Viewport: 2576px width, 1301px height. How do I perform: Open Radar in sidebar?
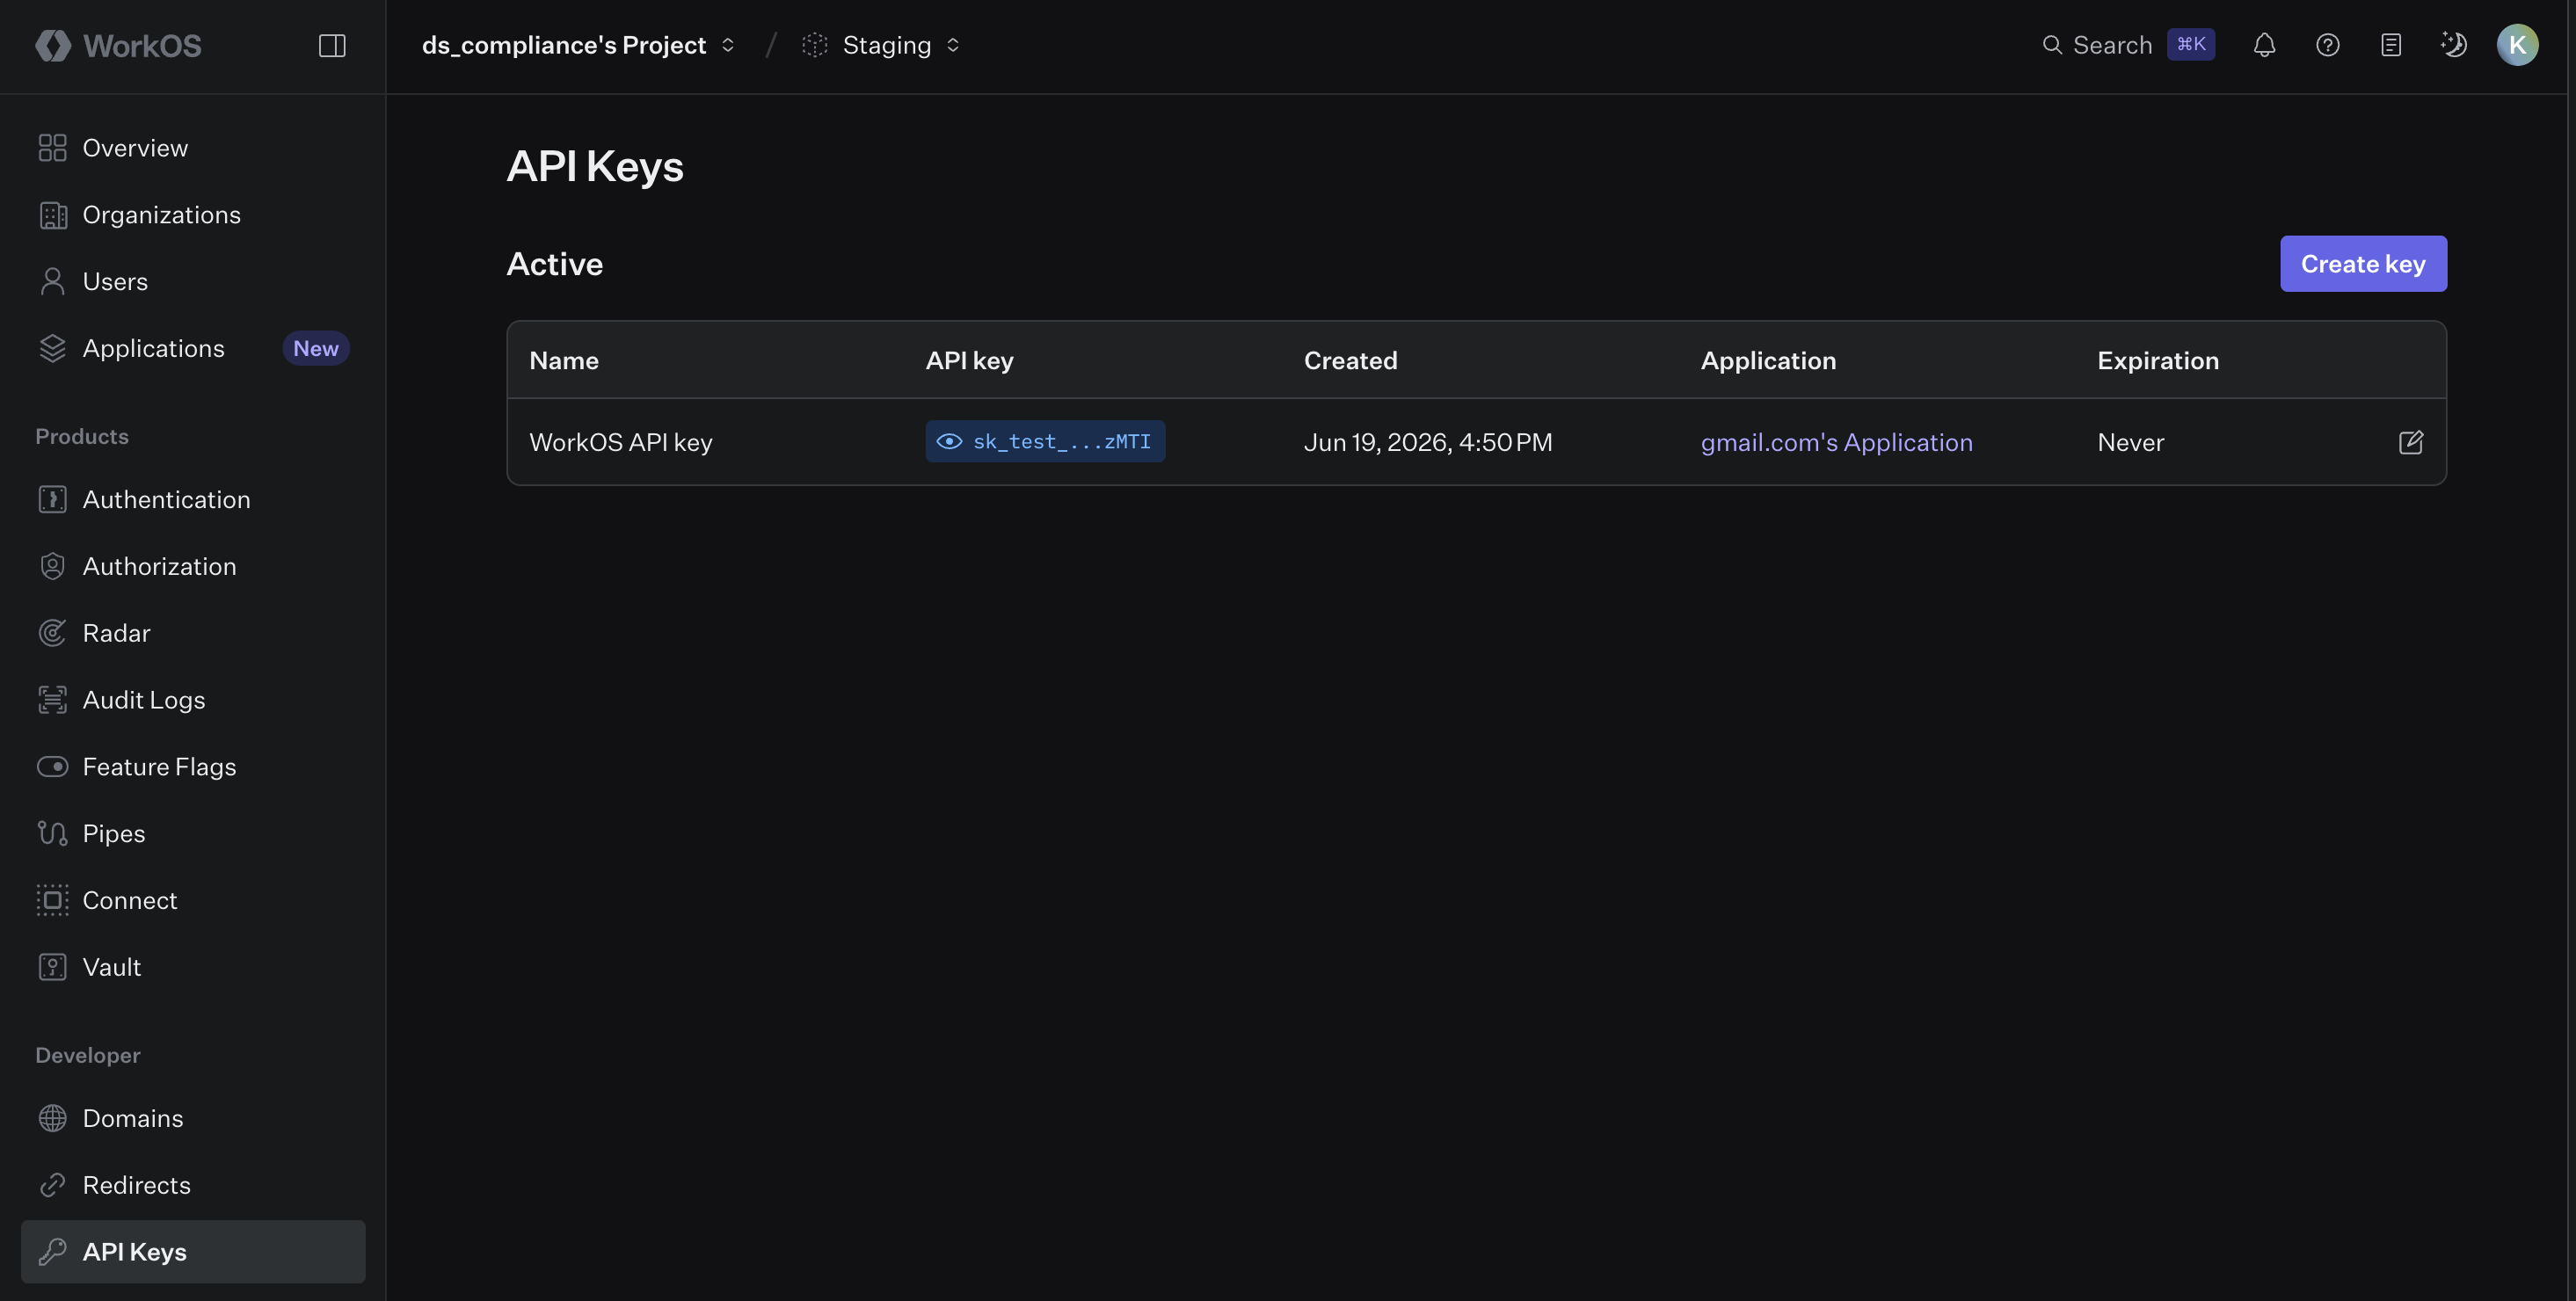click(193, 633)
